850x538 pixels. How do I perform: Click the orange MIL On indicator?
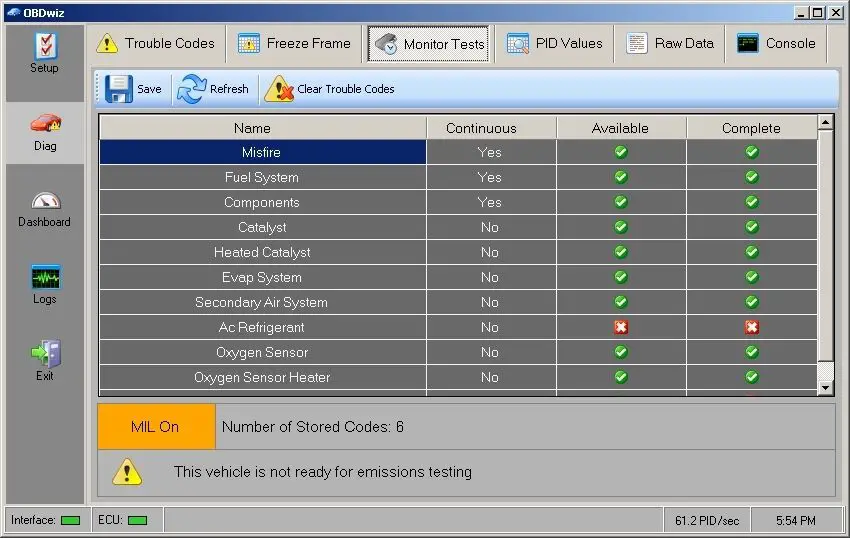coord(156,427)
